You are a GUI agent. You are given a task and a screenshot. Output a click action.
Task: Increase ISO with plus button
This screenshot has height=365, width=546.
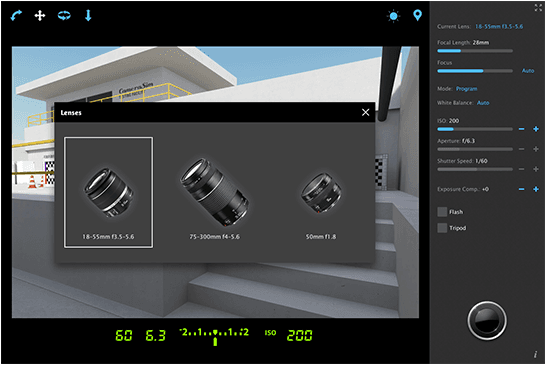click(536, 129)
